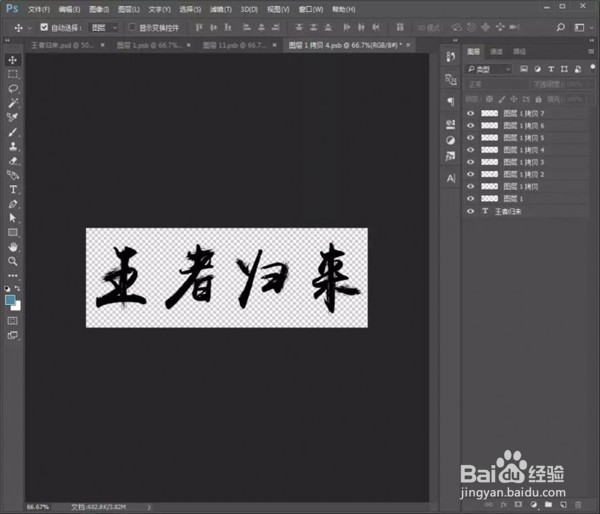Select the Hand tool
Image resolution: width=600 pixels, height=514 pixels.
coord(13,247)
